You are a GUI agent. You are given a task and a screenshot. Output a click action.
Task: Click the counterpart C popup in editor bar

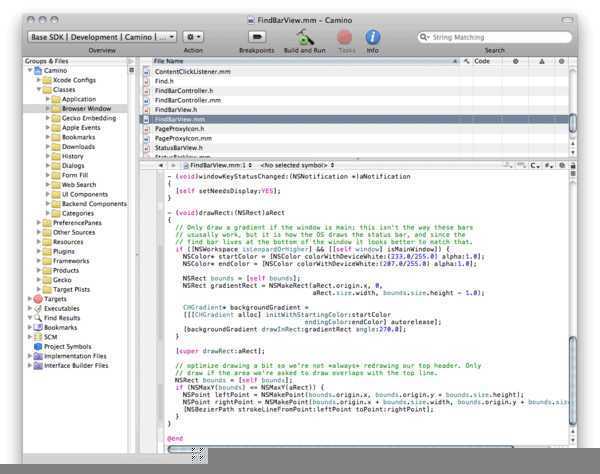535,166
